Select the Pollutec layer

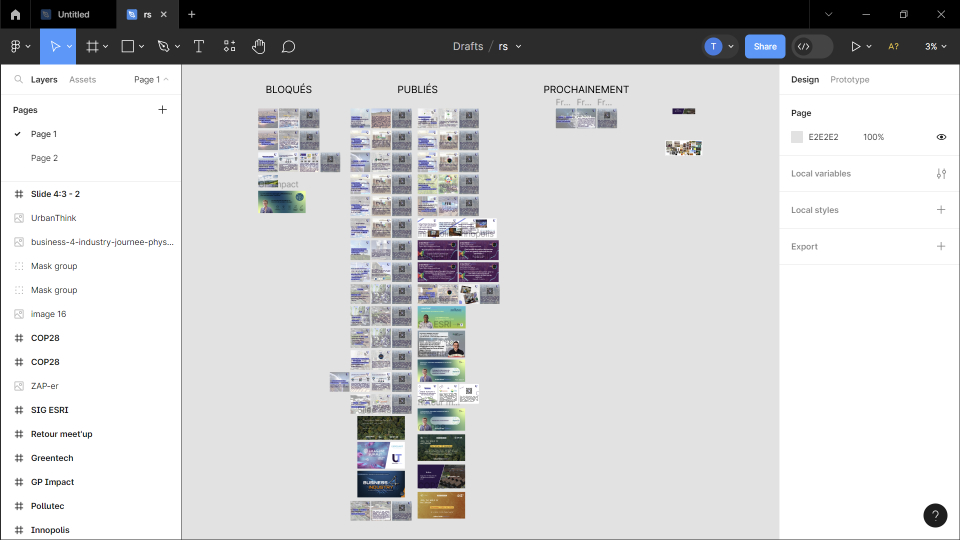(x=47, y=506)
